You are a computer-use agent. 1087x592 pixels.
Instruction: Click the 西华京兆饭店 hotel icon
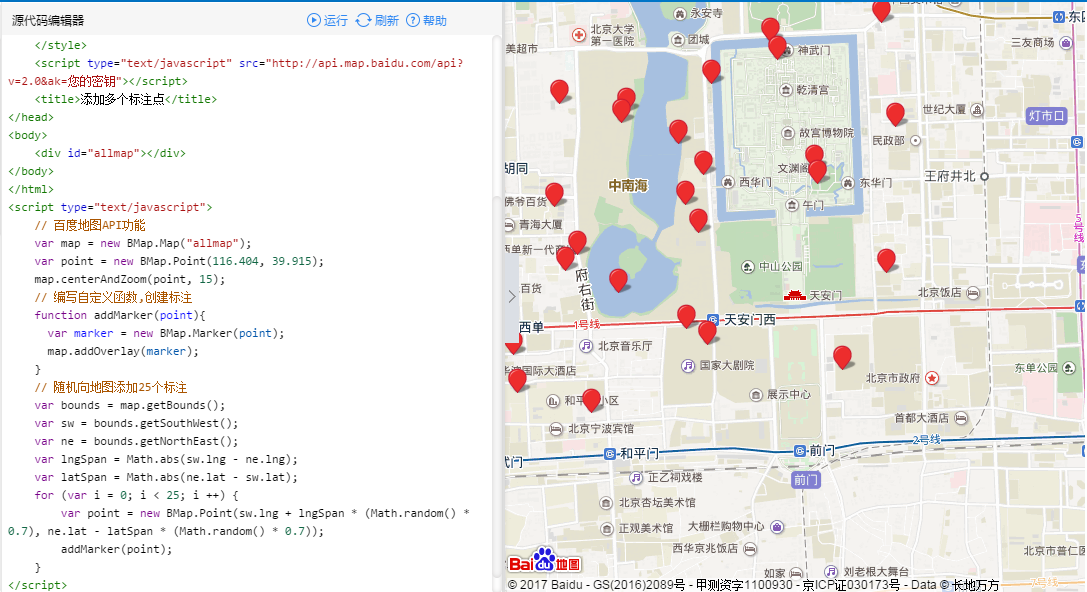pos(750,549)
